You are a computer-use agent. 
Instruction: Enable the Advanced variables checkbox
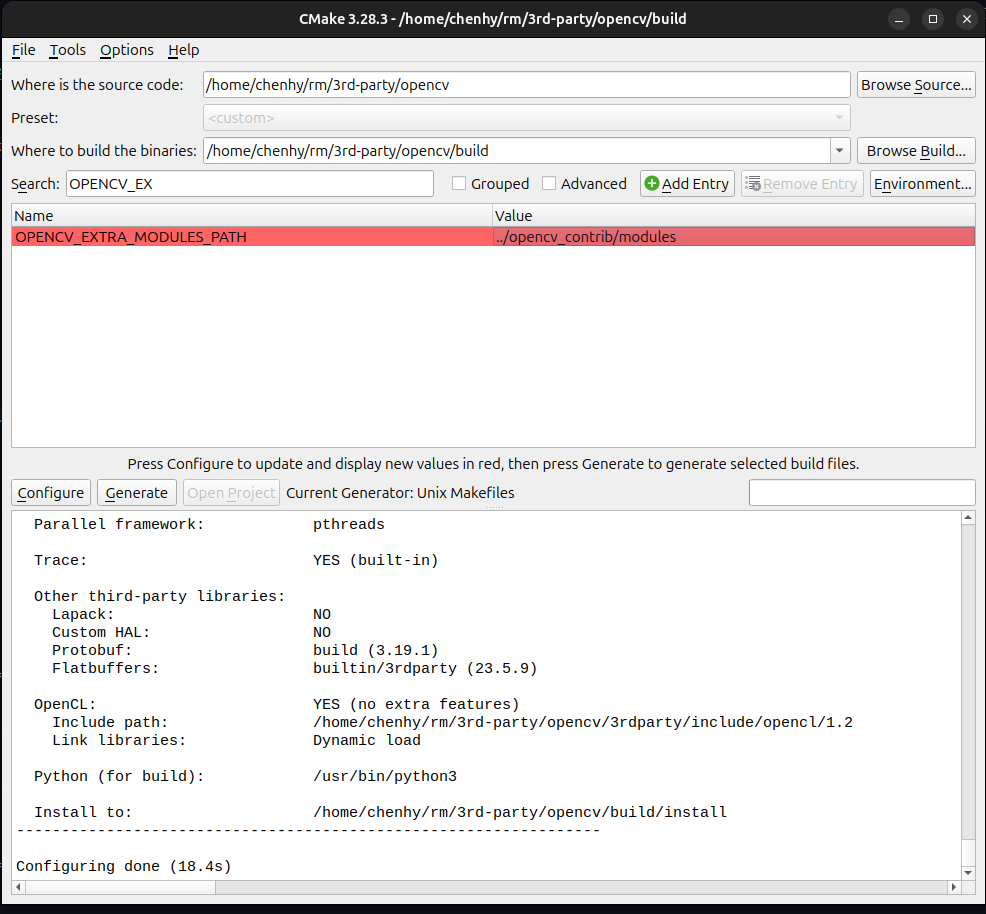548,183
